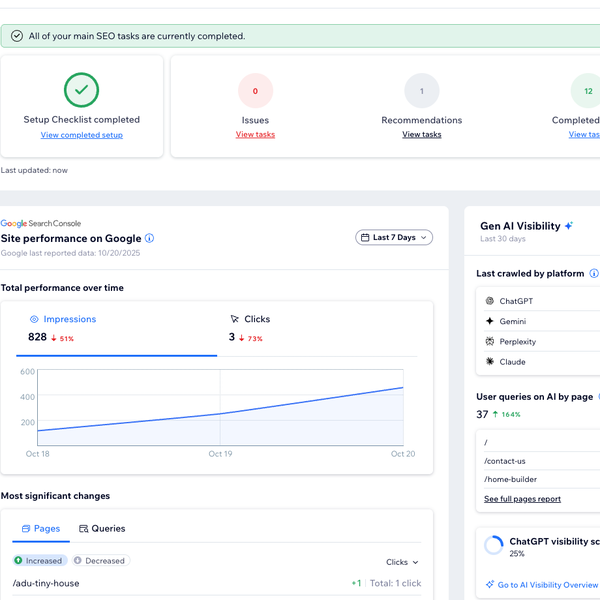Open the Clicks sort dropdown
The height and width of the screenshot is (600, 600).
pyautogui.click(x=402, y=562)
